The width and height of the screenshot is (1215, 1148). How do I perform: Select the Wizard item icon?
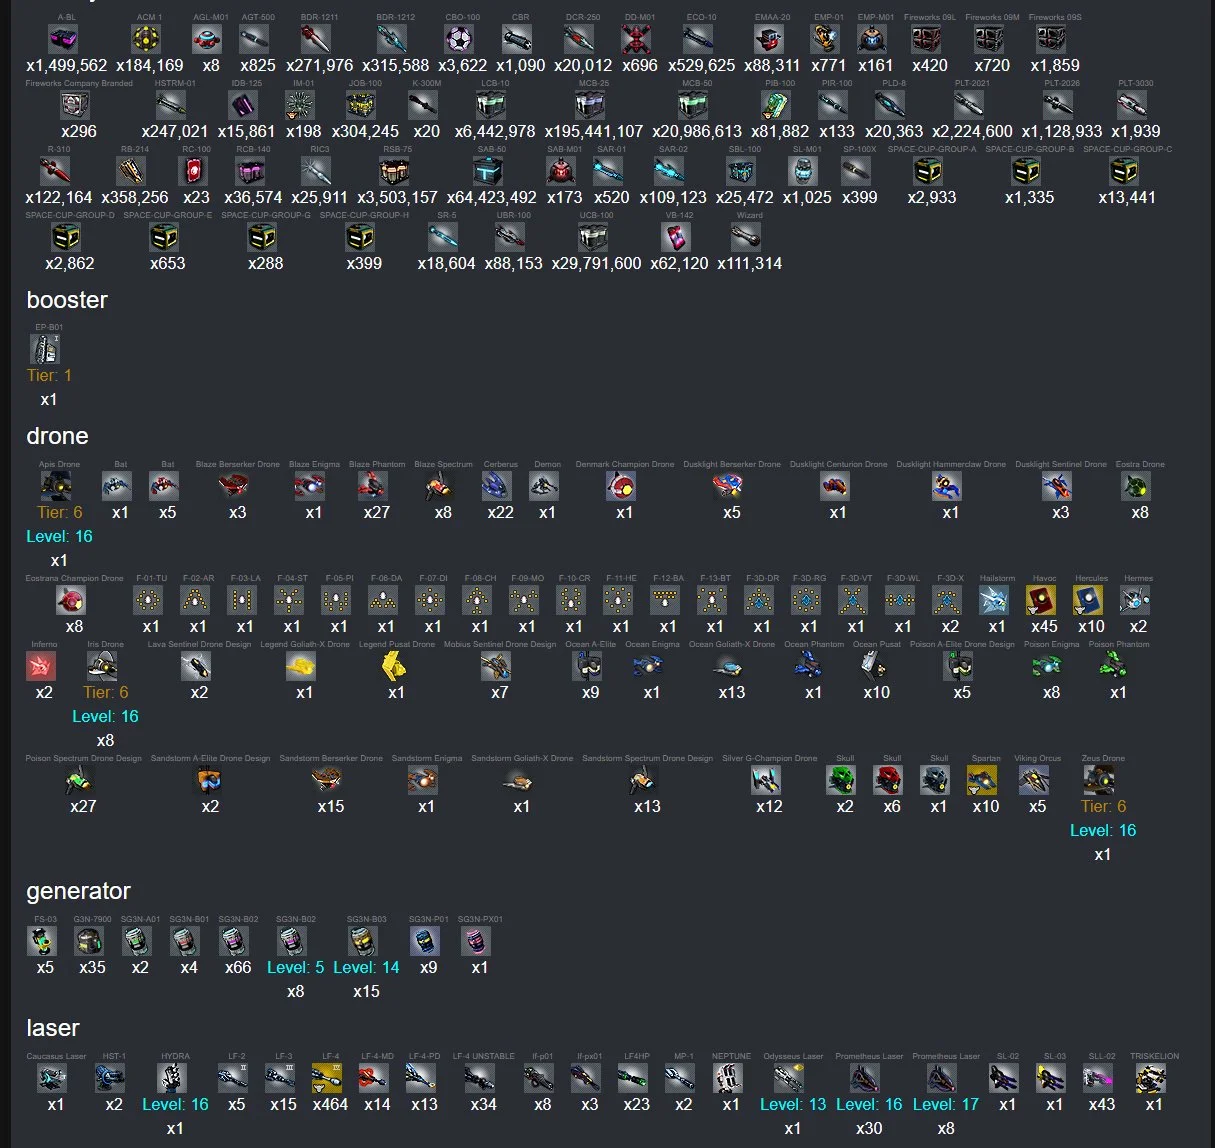coord(747,237)
